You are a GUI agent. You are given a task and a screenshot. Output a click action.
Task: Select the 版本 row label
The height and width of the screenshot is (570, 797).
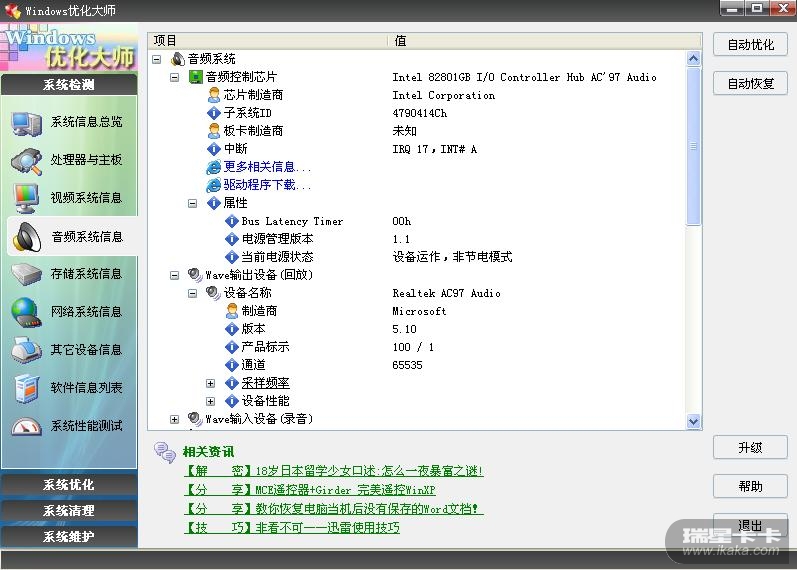[x=253, y=329]
